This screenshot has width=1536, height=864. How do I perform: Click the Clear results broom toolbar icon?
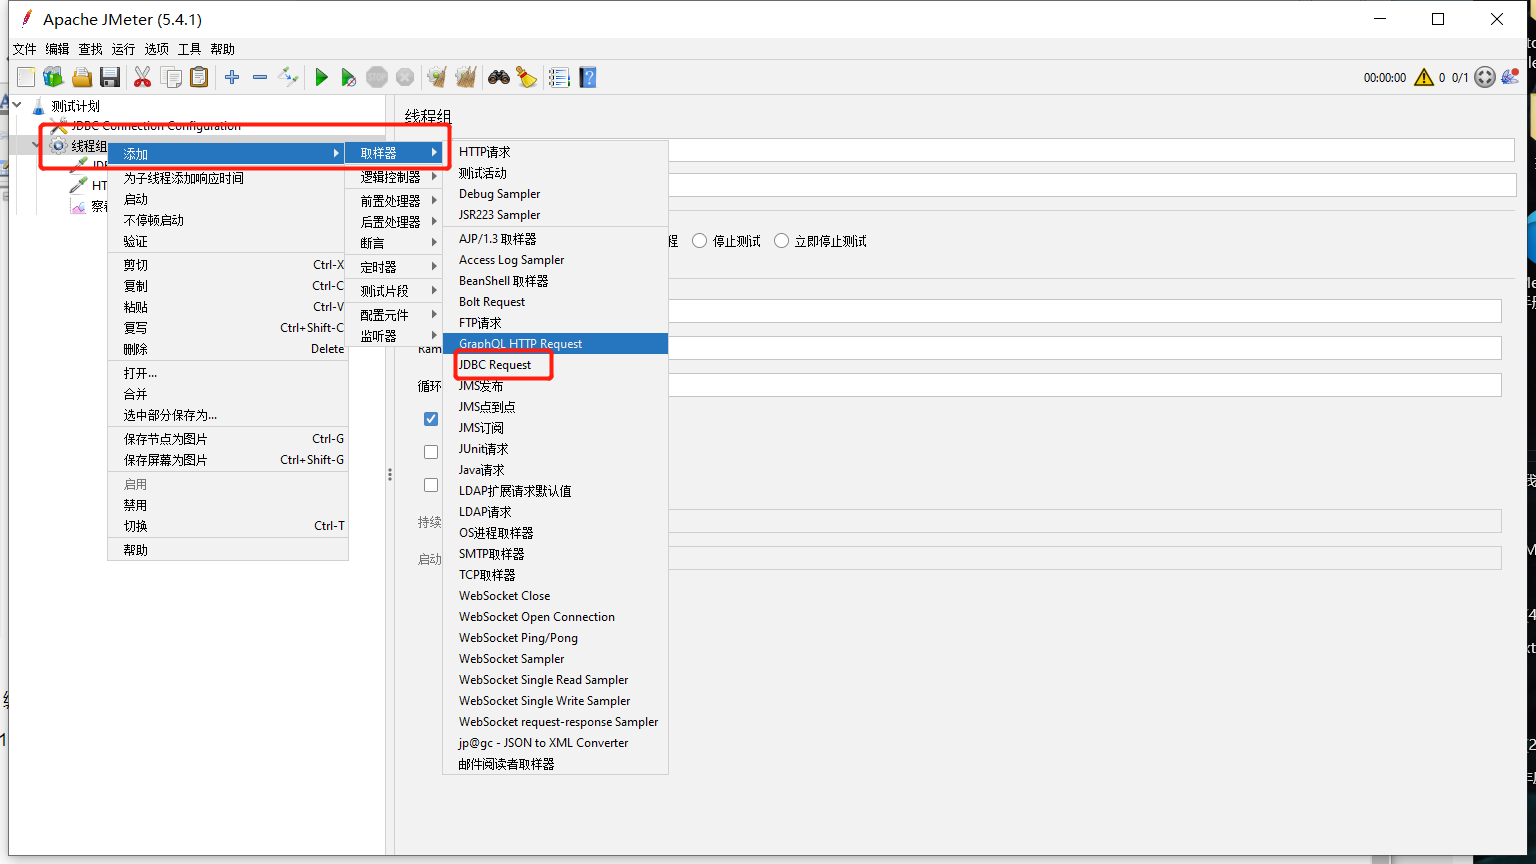(x=436, y=77)
